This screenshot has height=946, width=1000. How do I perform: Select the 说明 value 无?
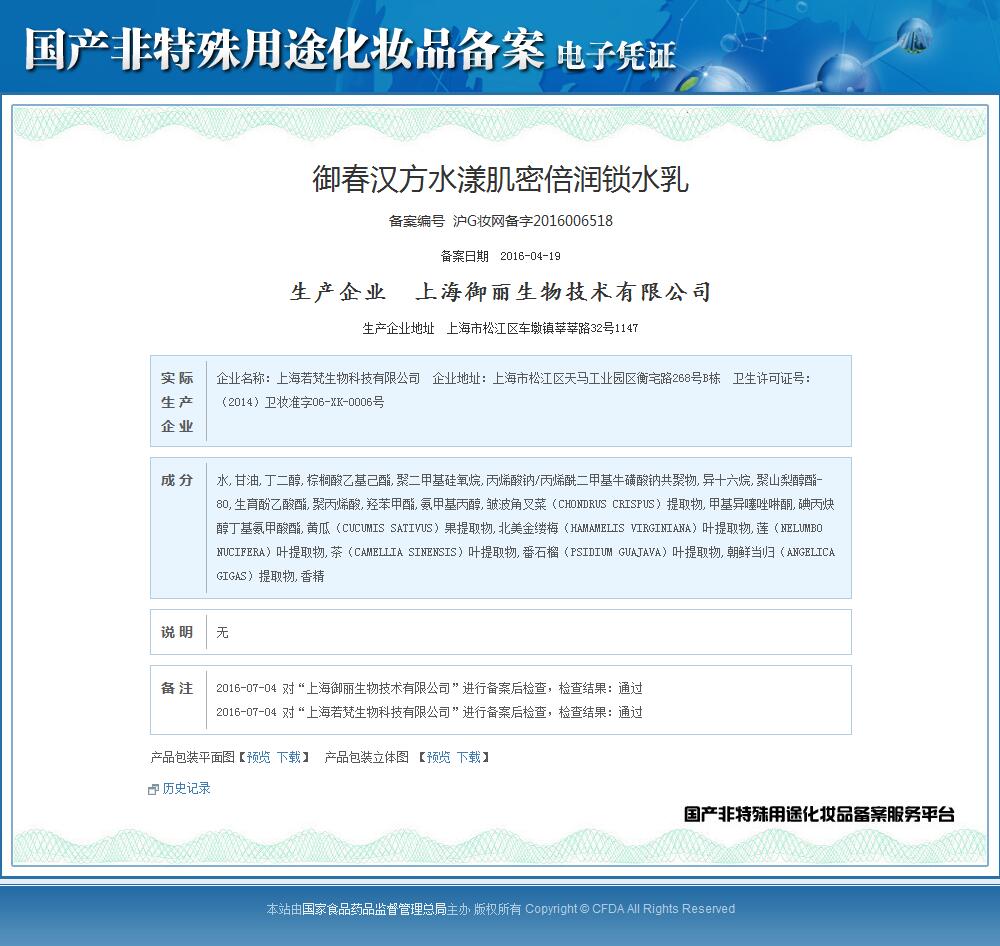click(x=222, y=632)
